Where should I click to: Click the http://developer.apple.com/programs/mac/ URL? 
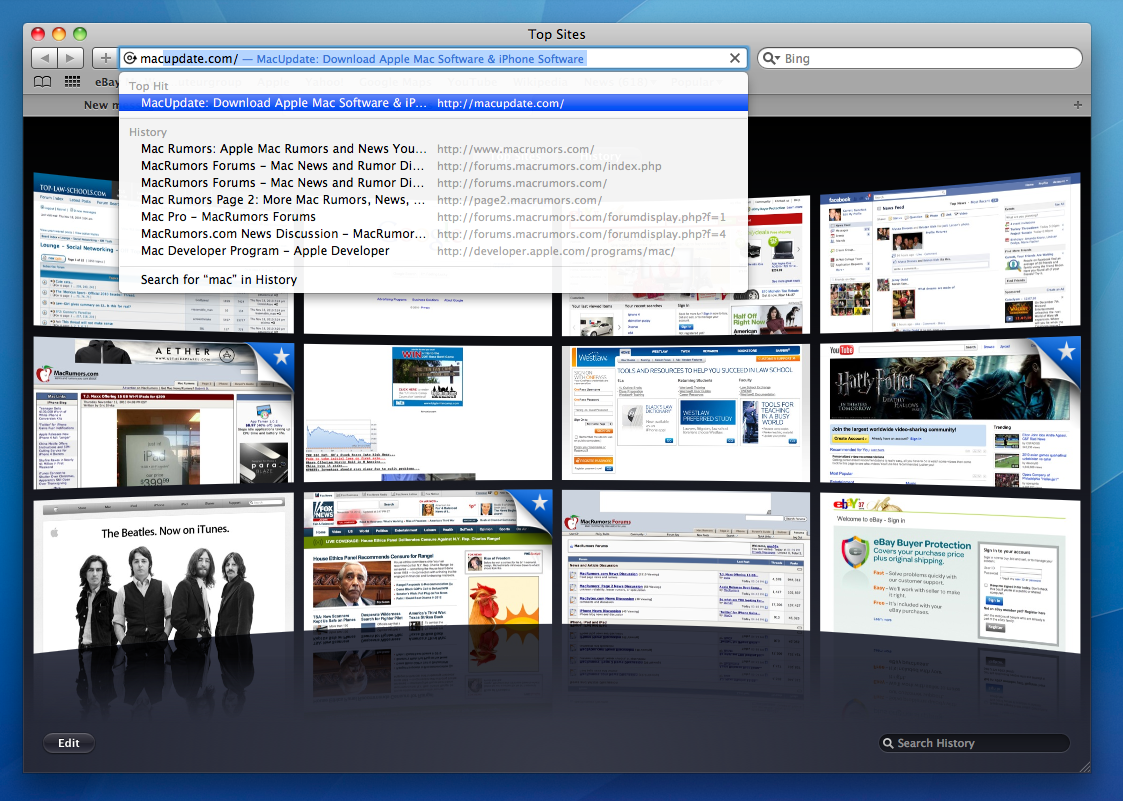556,251
